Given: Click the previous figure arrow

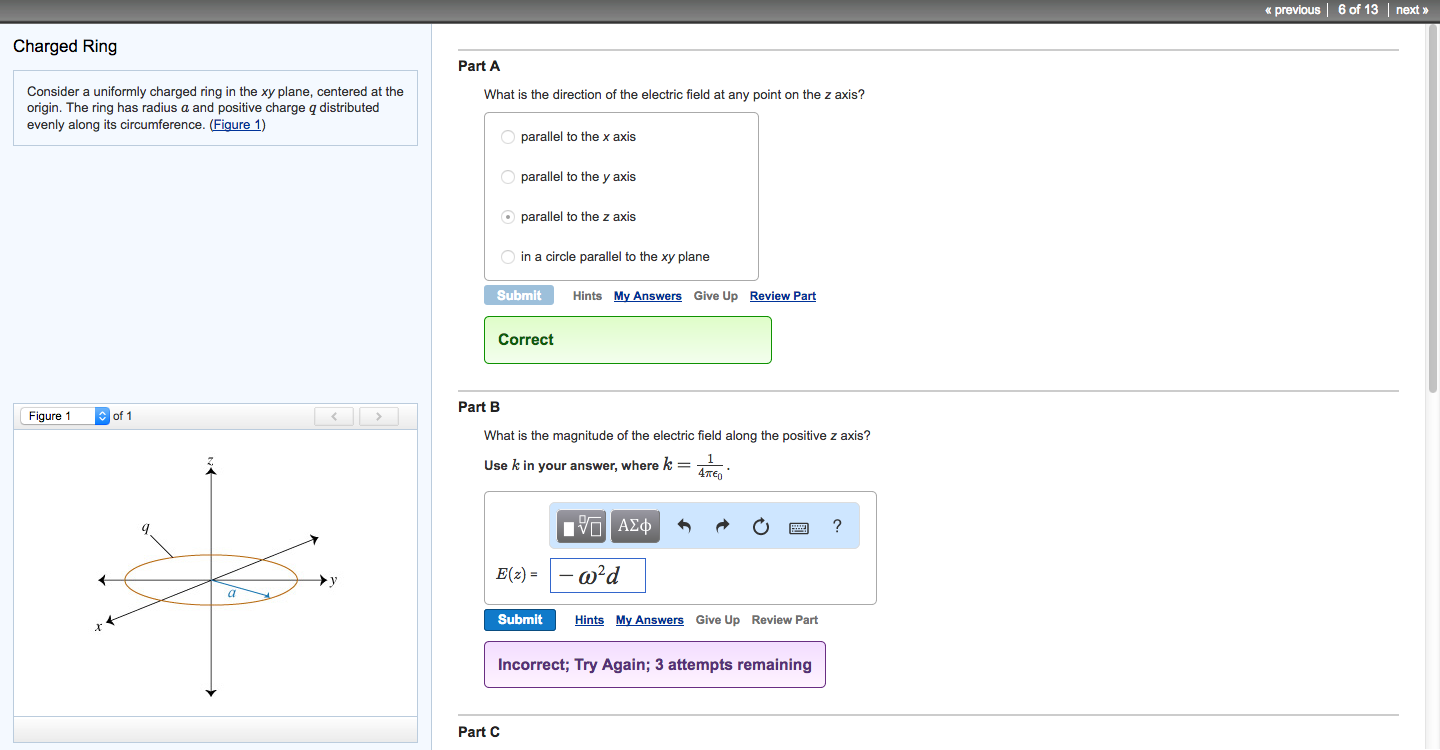Looking at the screenshot, I should tap(334, 416).
